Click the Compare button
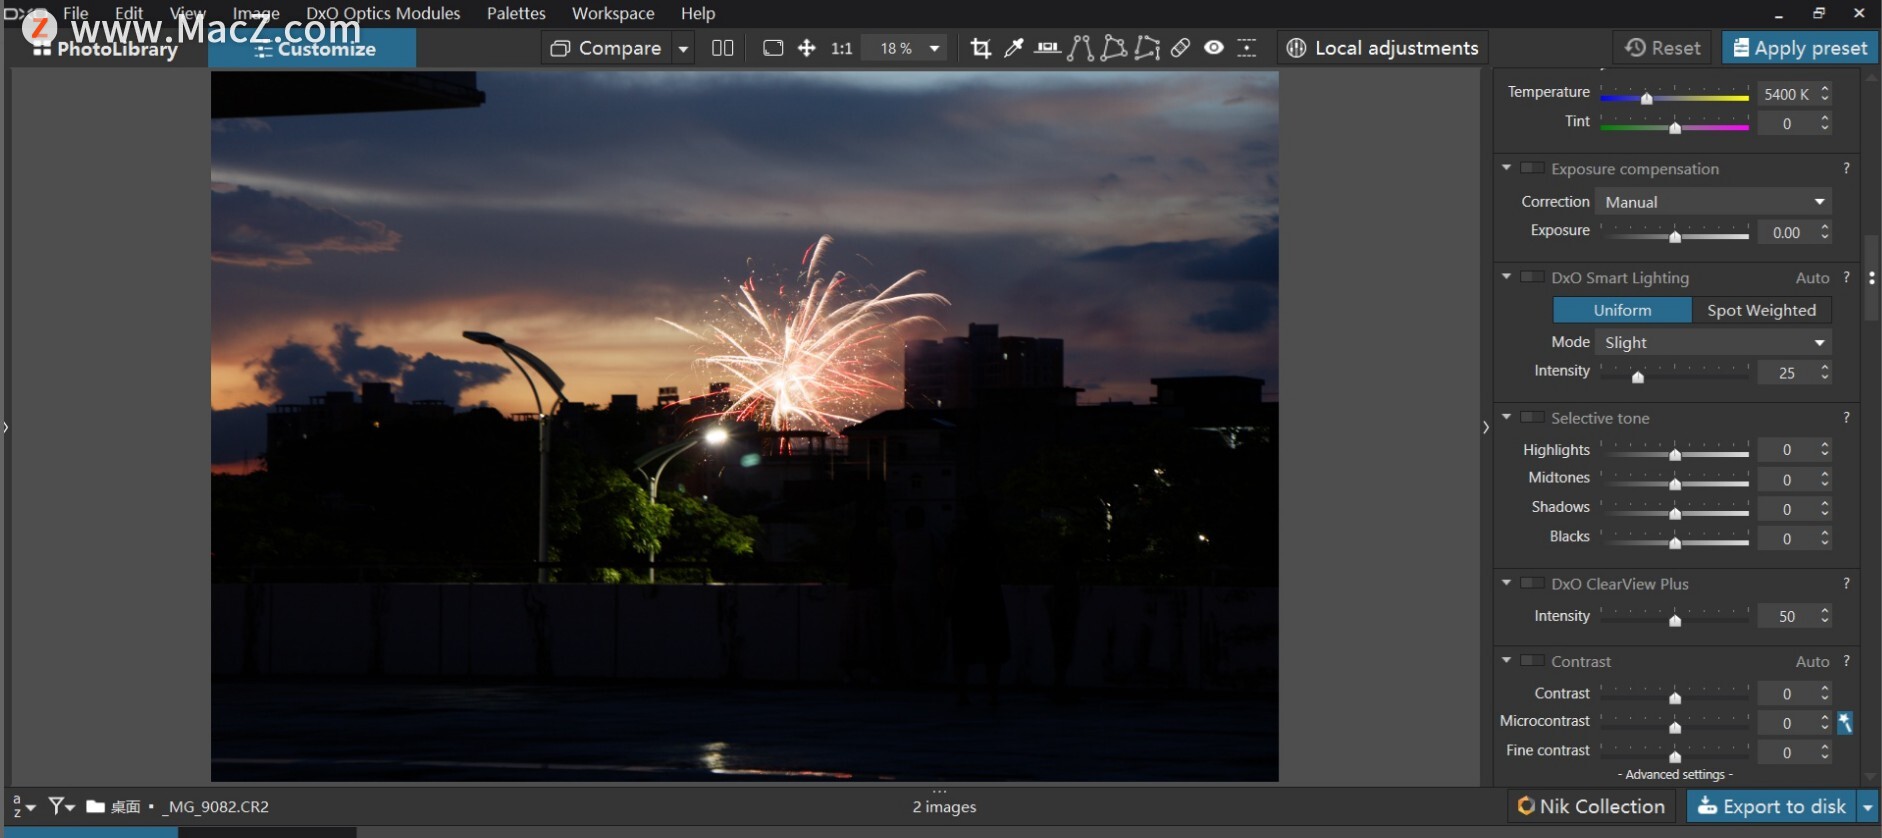The height and width of the screenshot is (838, 1882). tap(607, 48)
